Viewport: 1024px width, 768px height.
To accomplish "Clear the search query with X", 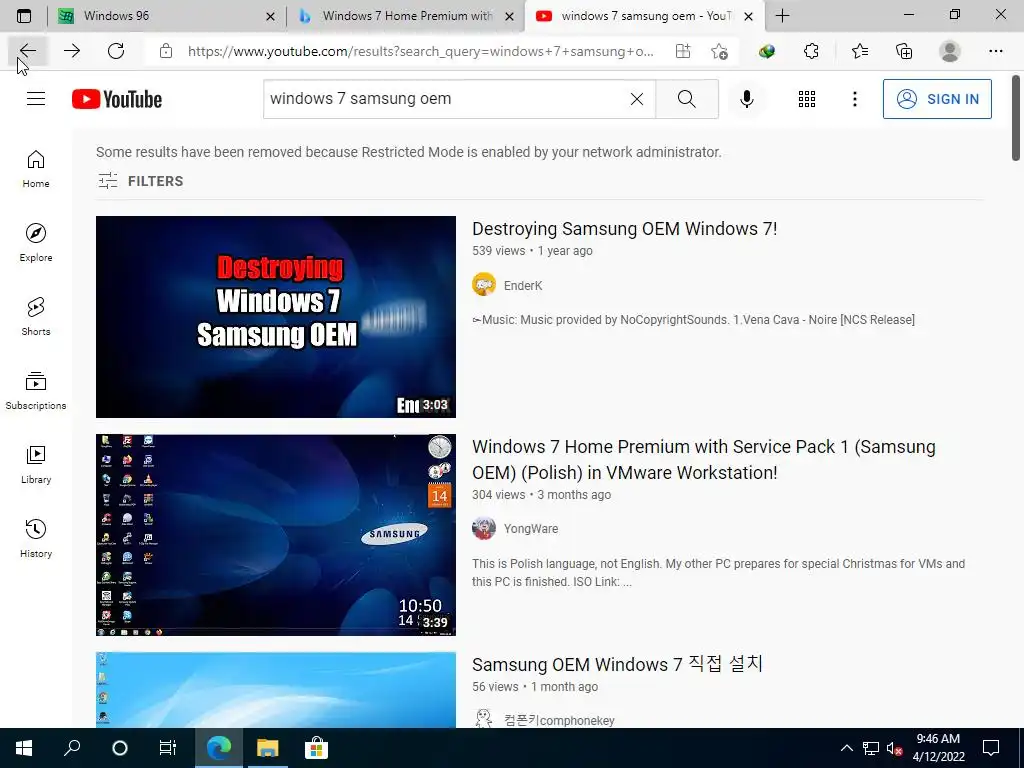I will click(637, 99).
